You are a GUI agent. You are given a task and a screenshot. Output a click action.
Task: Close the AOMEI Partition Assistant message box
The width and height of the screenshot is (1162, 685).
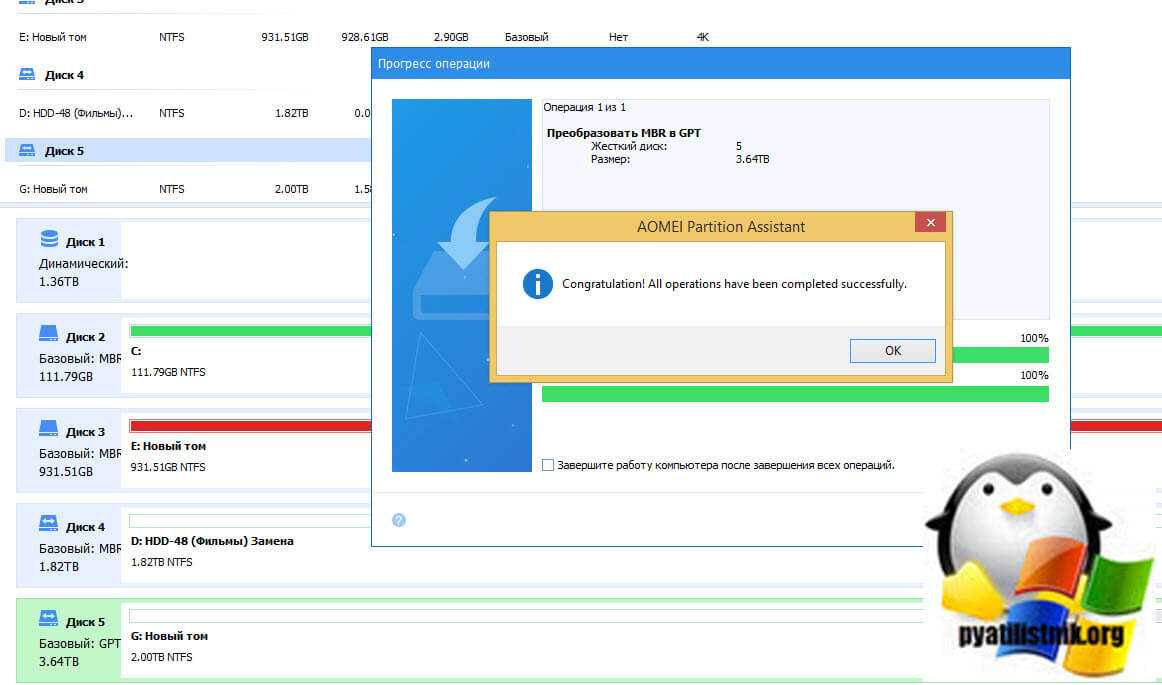coord(930,223)
